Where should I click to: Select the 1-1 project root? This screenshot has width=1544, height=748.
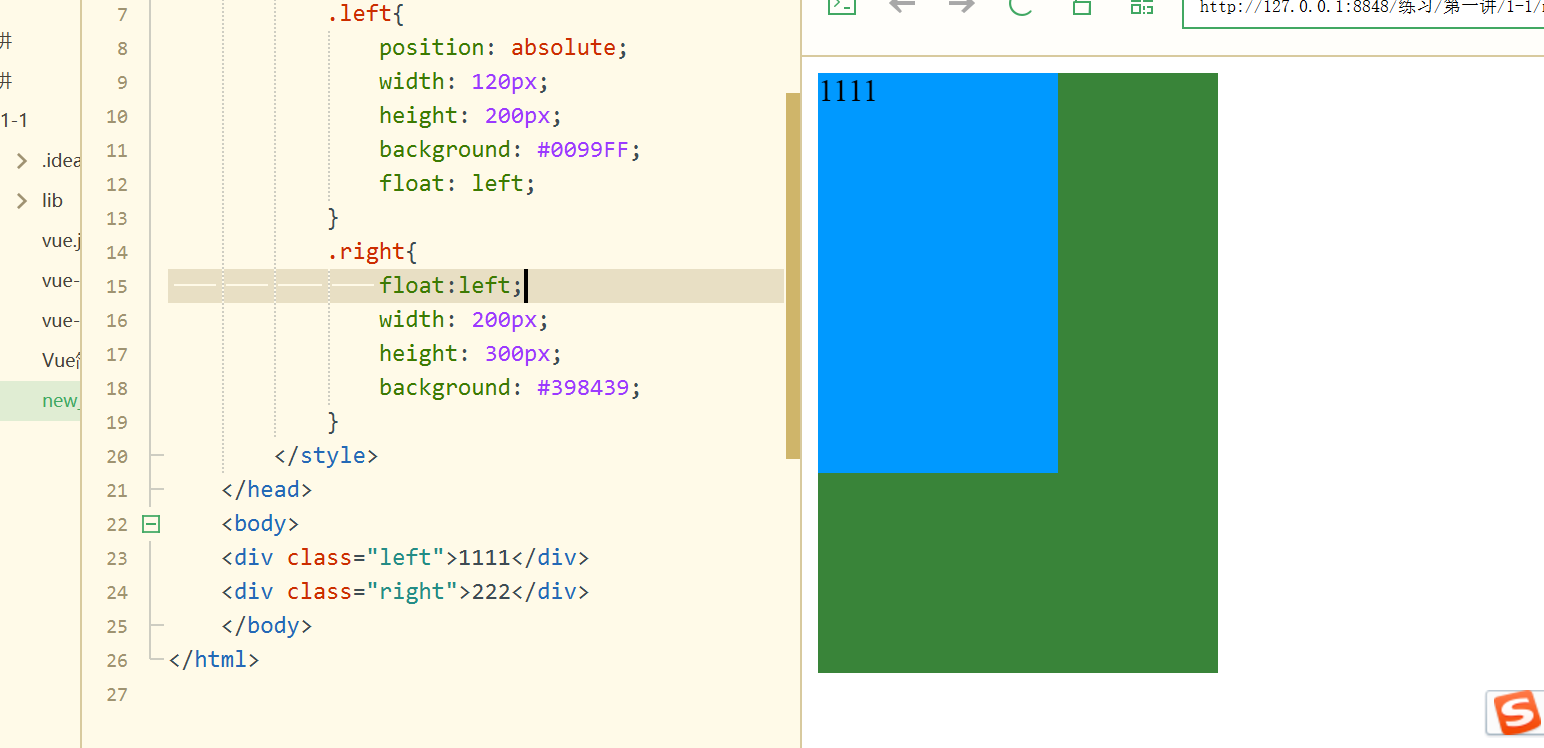coord(14,121)
